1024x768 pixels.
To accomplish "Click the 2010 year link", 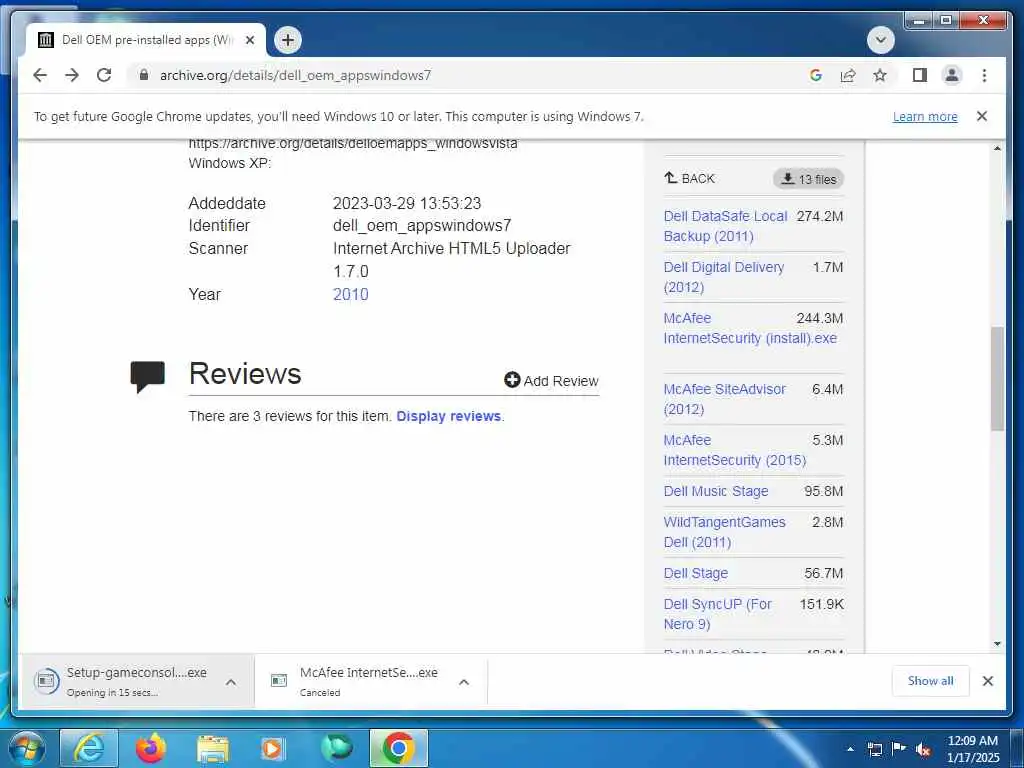I will pyautogui.click(x=351, y=295).
